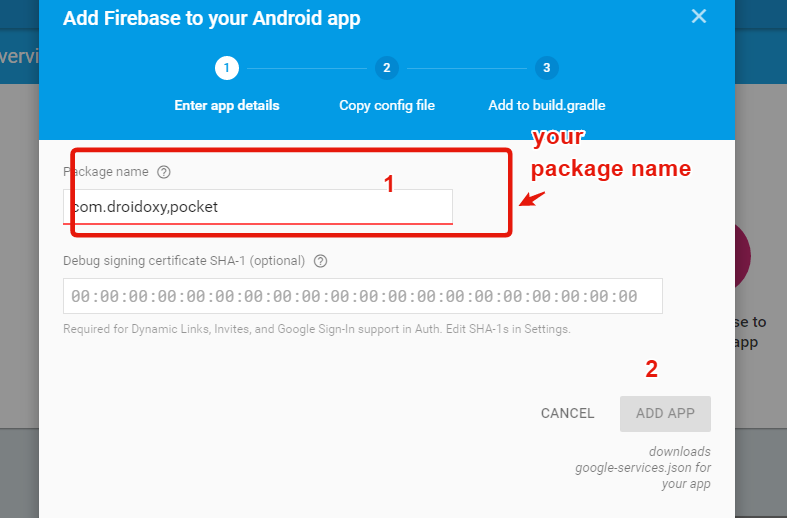Click the "downloads google-services.json" note text
This screenshot has width=787, height=518.
(643, 467)
